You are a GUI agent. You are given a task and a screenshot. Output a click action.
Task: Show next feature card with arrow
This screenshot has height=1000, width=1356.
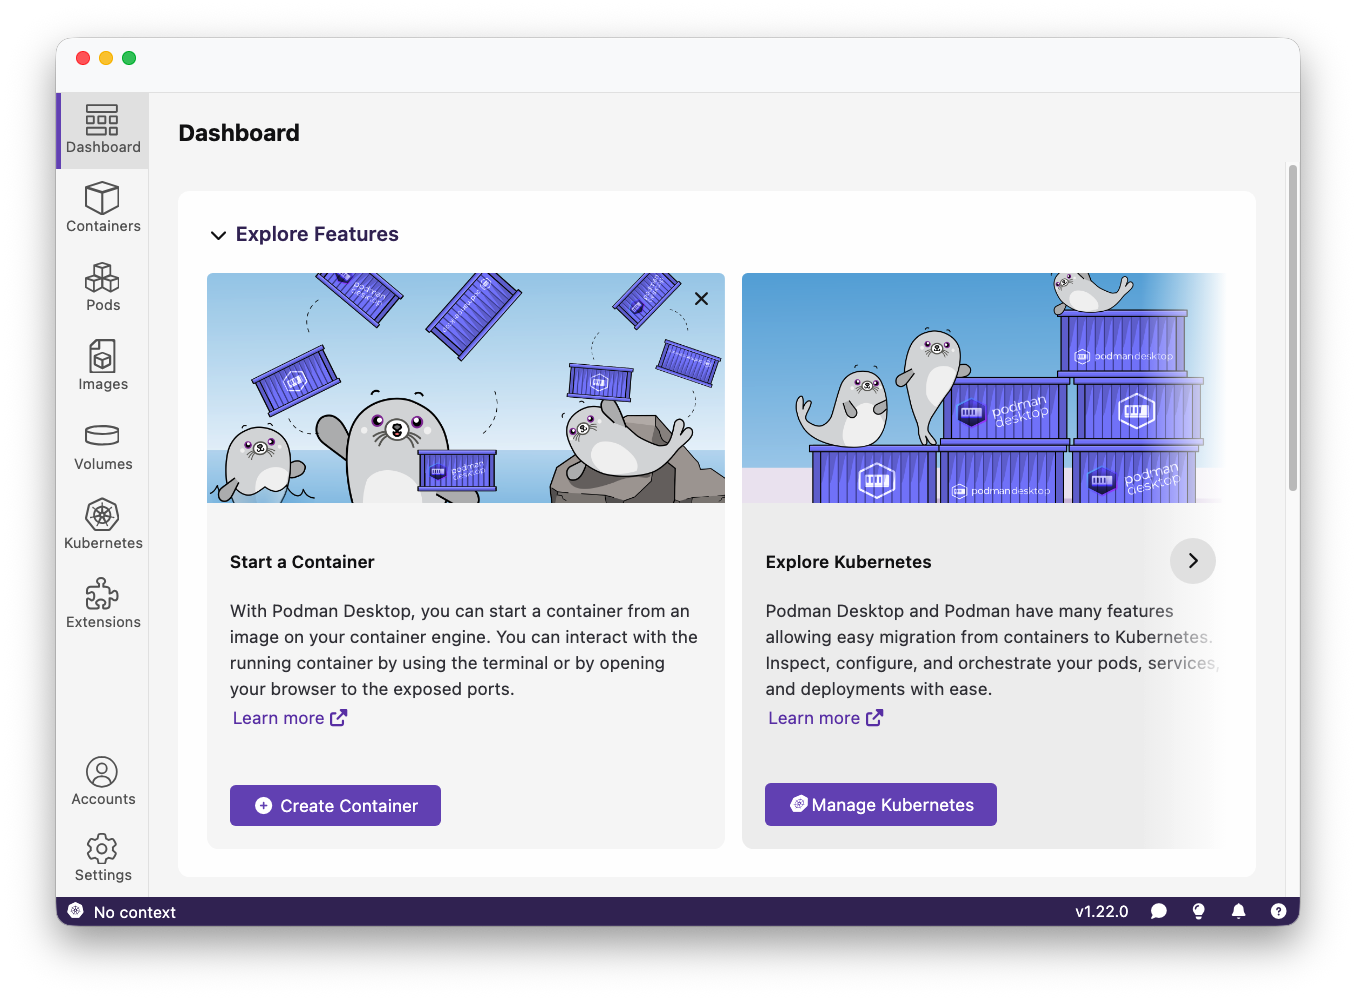pos(1192,561)
